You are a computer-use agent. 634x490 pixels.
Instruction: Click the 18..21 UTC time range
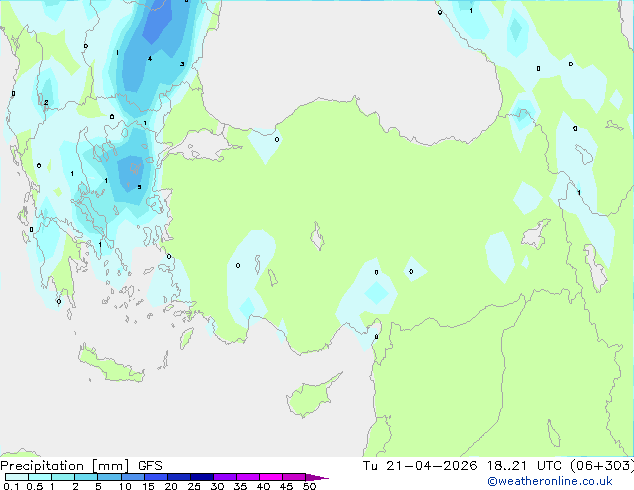pyautogui.click(x=524, y=466)
